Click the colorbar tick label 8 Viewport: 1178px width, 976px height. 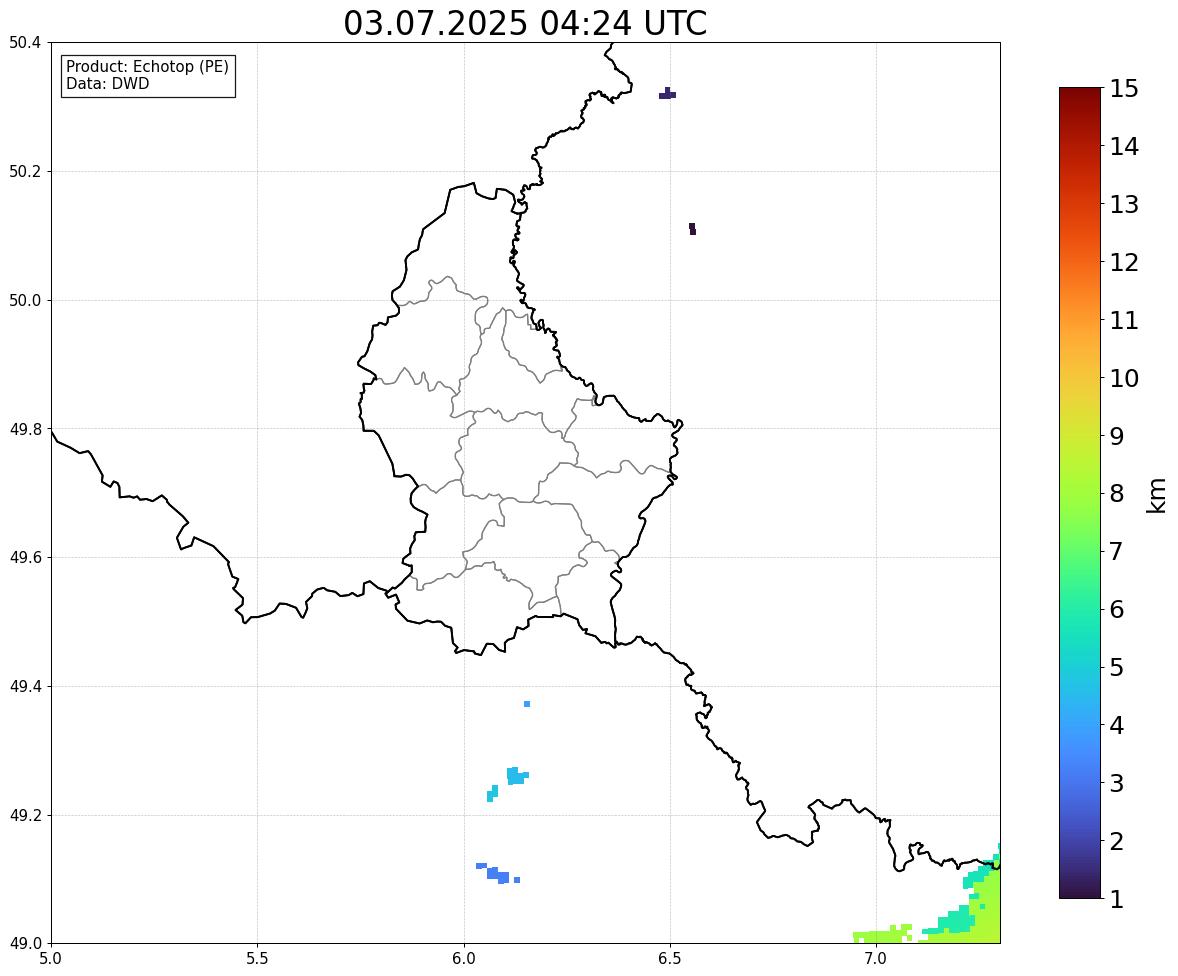coord(1116,494)
